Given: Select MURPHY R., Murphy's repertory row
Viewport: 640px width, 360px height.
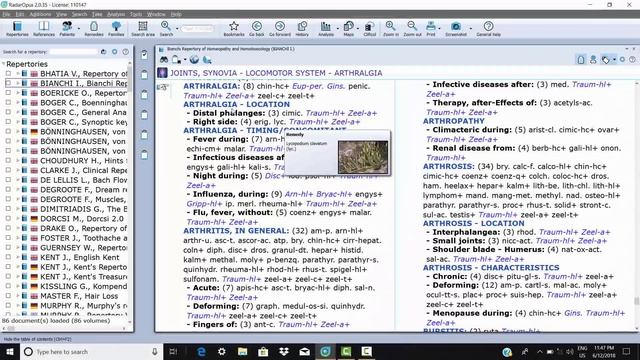Looking at the screenshot, I should click(83, 306).
